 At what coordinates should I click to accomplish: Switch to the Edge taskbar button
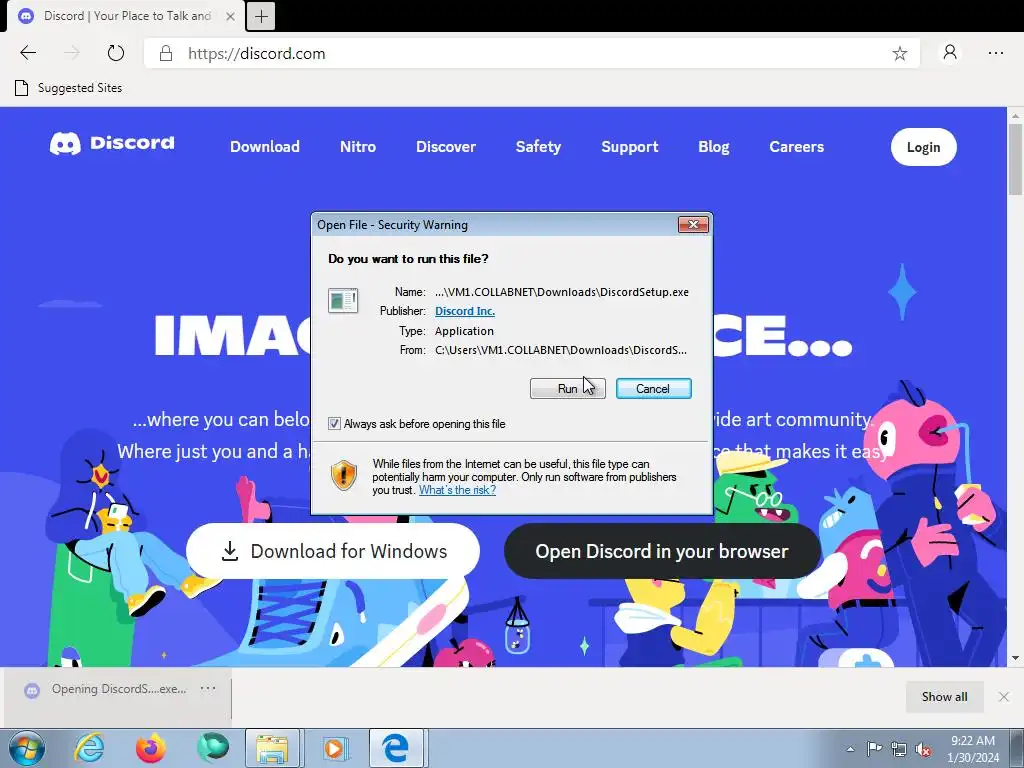click(398, 748)
